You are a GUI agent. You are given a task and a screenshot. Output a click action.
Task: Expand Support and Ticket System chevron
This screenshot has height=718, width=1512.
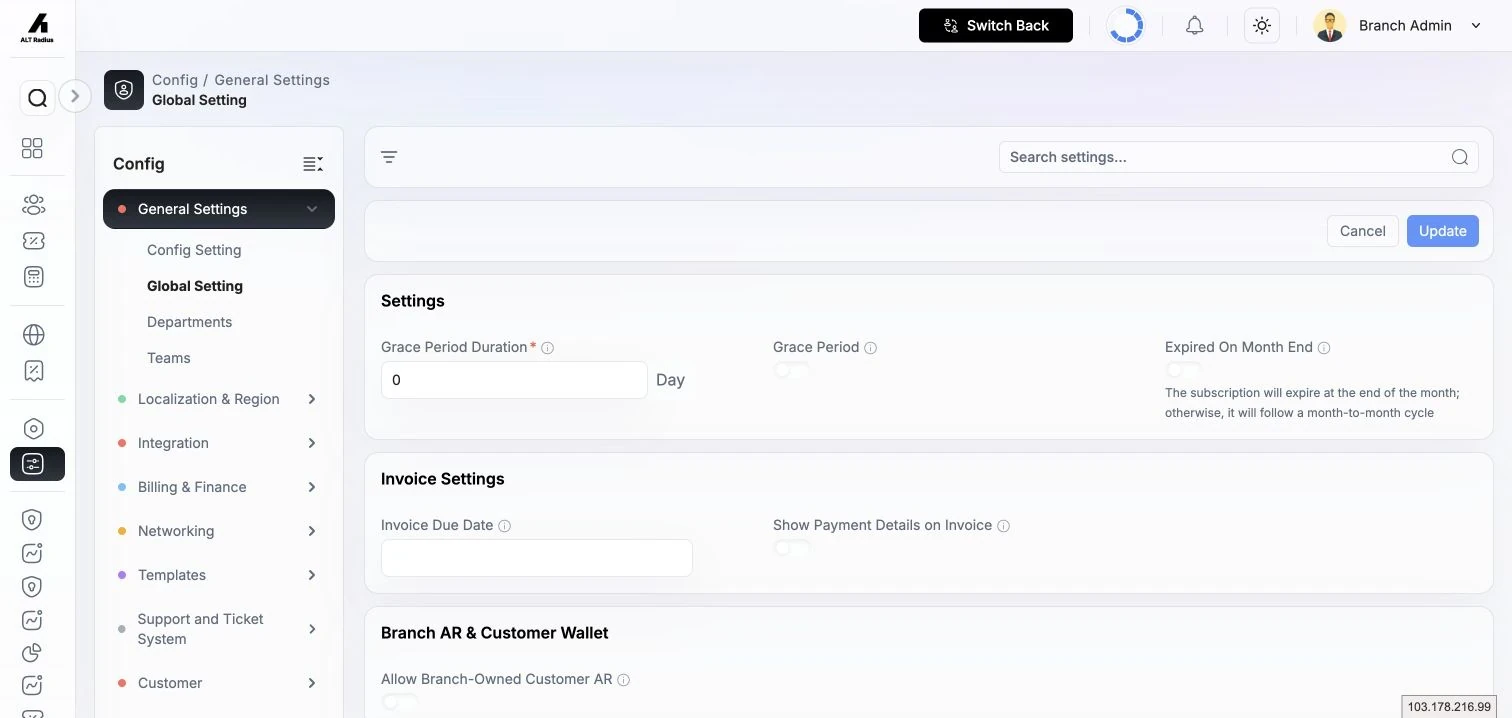tap(312, 629)
